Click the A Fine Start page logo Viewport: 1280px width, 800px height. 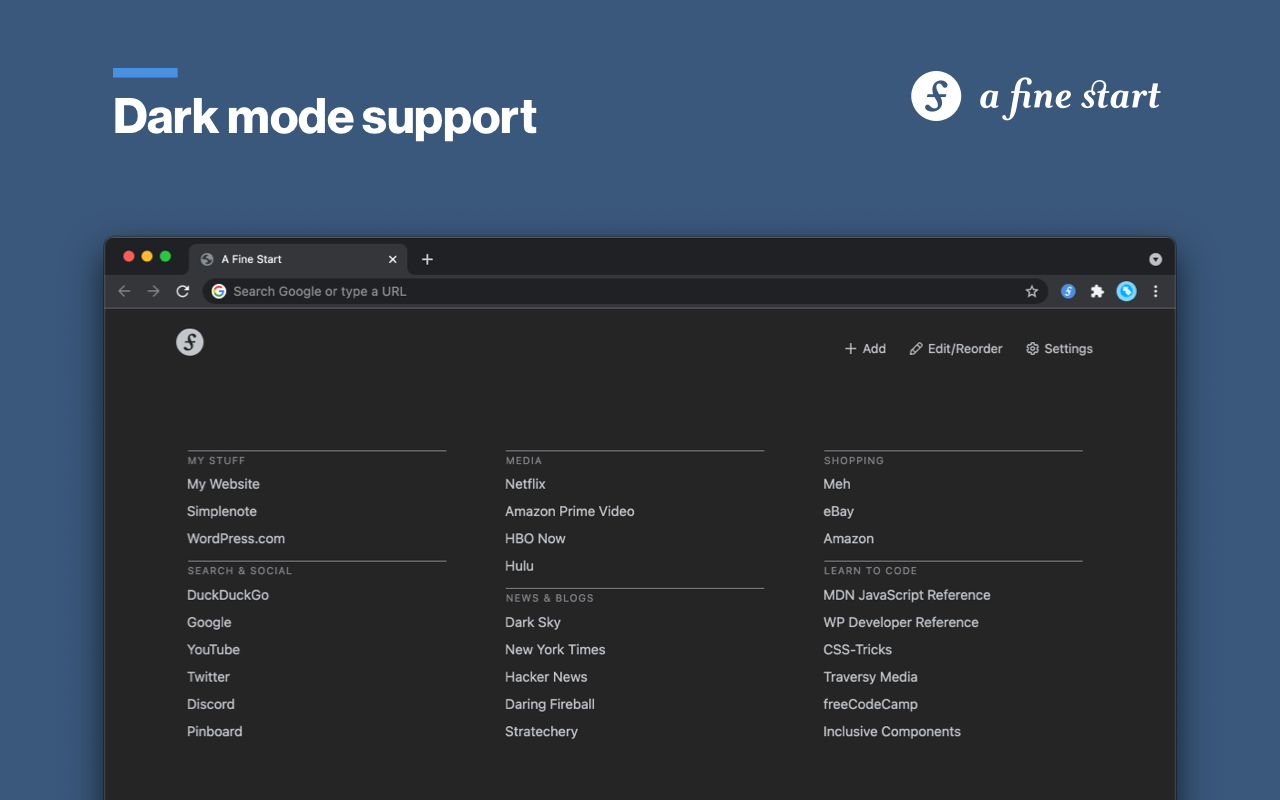190,342
